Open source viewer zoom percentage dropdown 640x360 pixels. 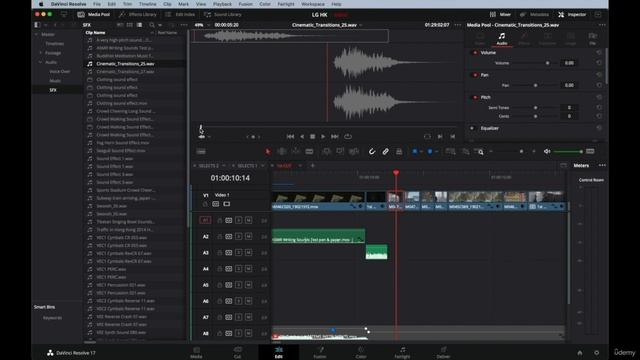coord(203,25)
